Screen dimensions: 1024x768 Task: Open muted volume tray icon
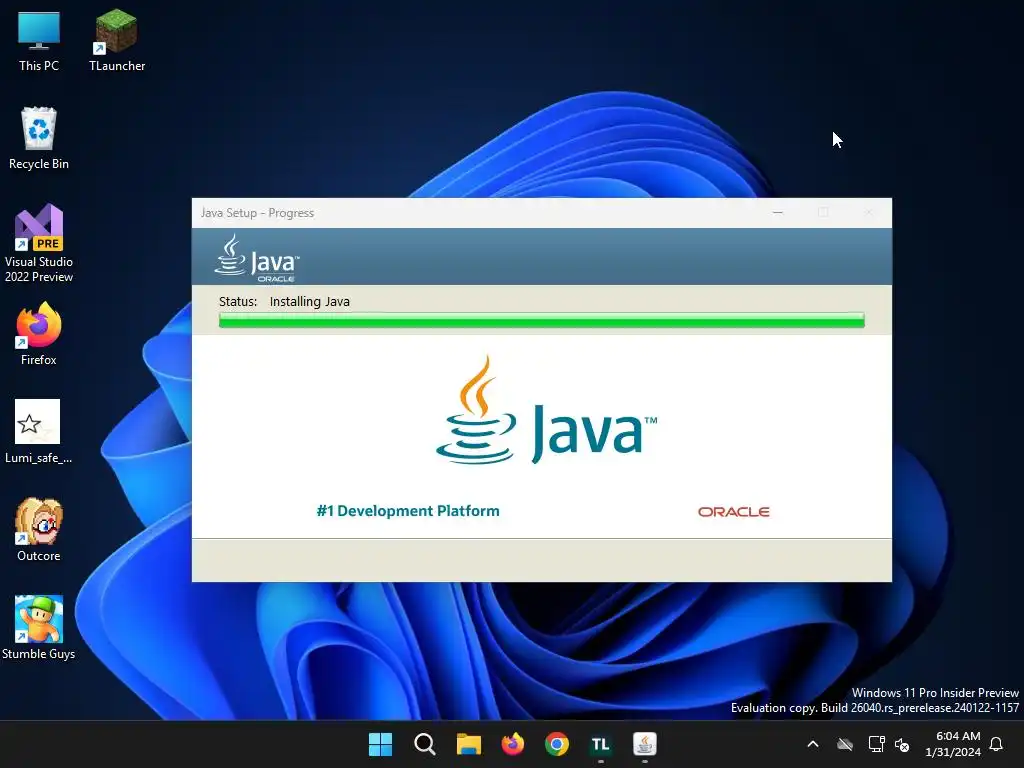(902, 744)
